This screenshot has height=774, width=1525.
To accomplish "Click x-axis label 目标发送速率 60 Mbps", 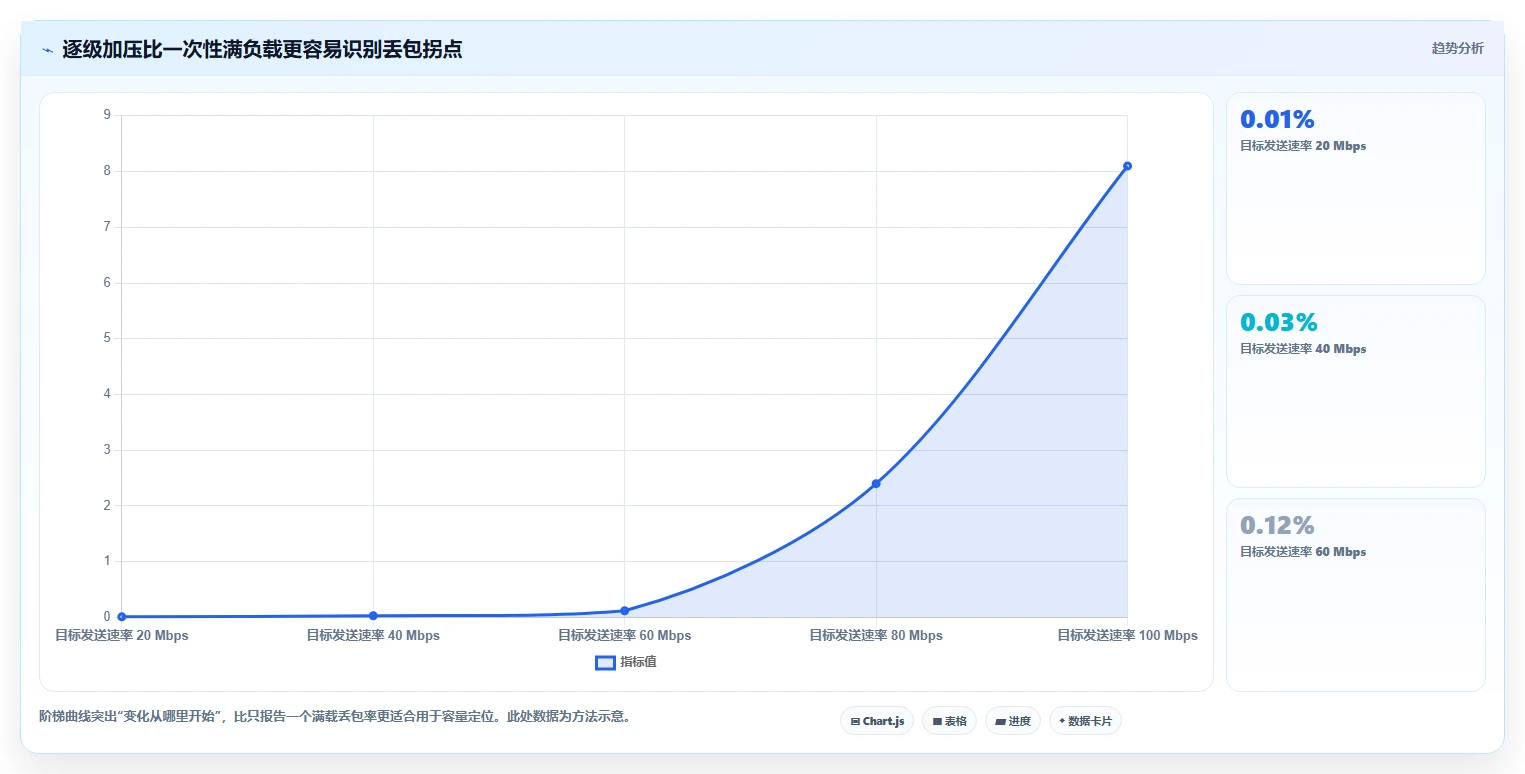I will coord(625,635).
